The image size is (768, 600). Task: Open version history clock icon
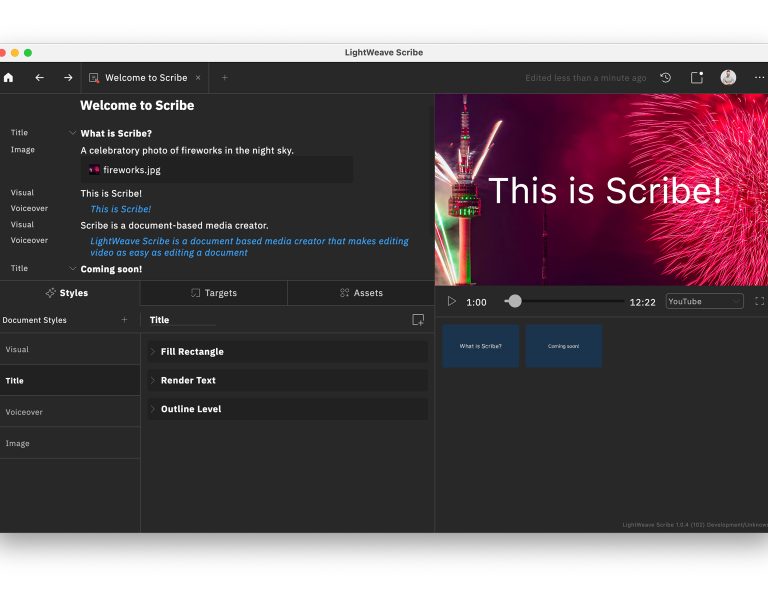tap(665, 78)
